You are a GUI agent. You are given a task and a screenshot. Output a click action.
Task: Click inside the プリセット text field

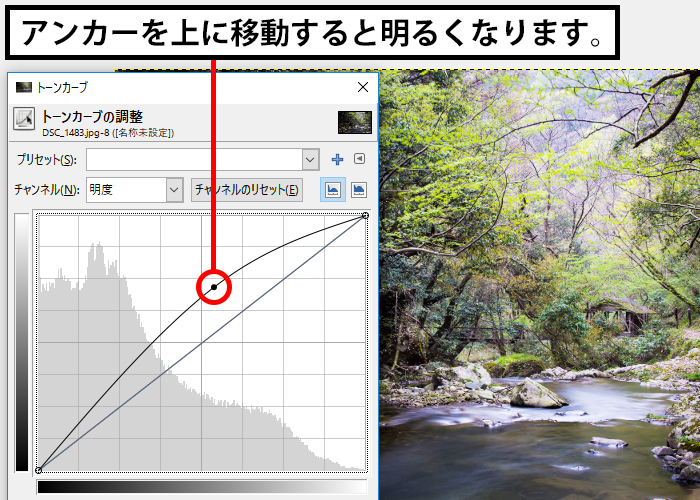click(193, 159)
